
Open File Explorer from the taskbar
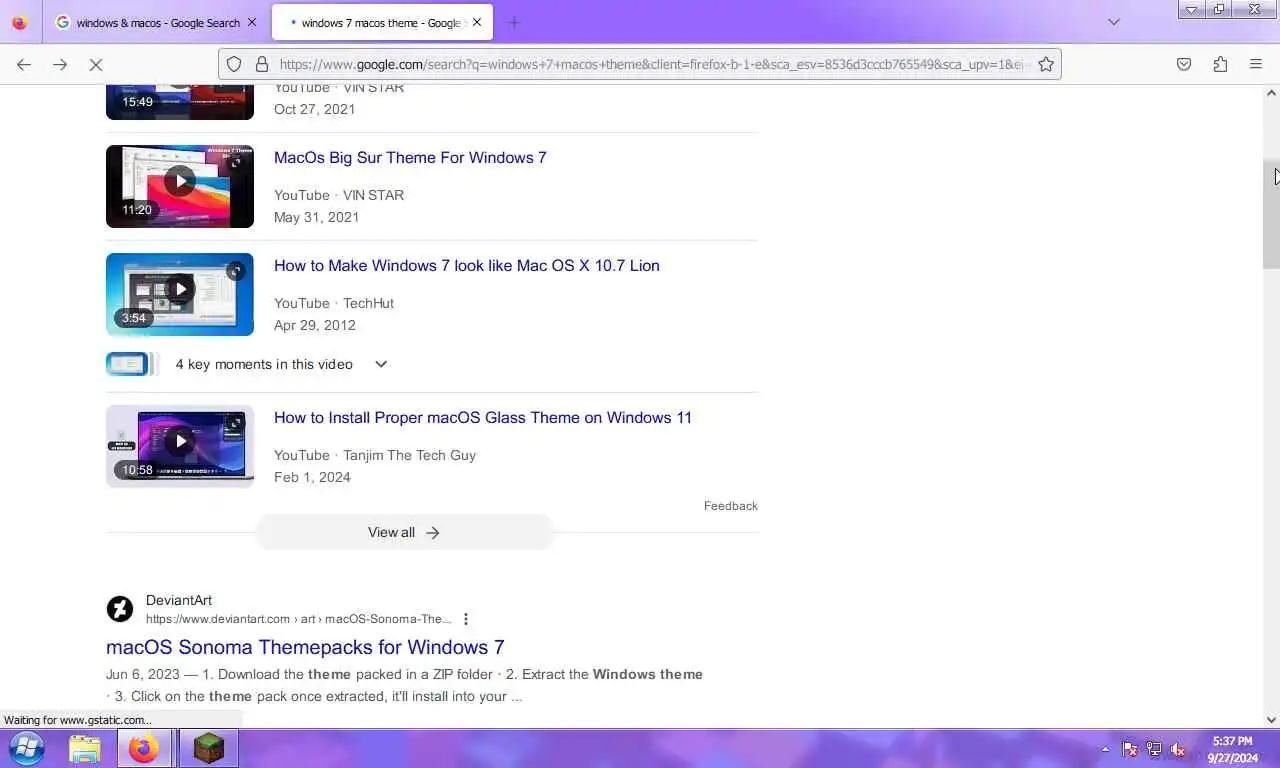pos(85,749)
